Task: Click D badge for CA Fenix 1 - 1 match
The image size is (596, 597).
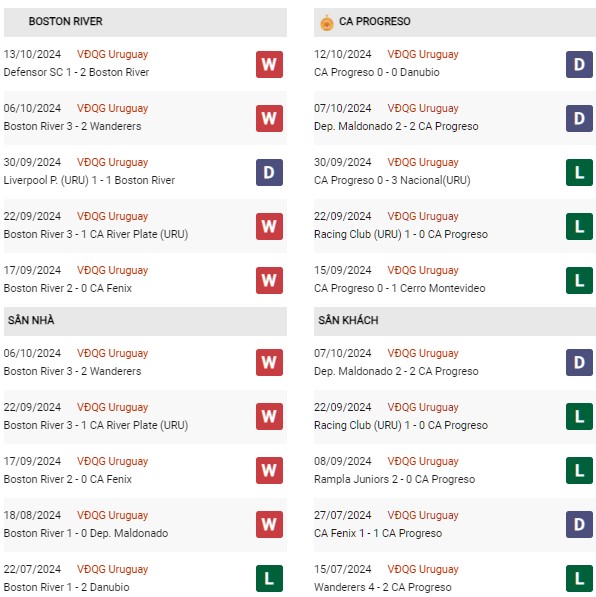Action: coord(579,525)
